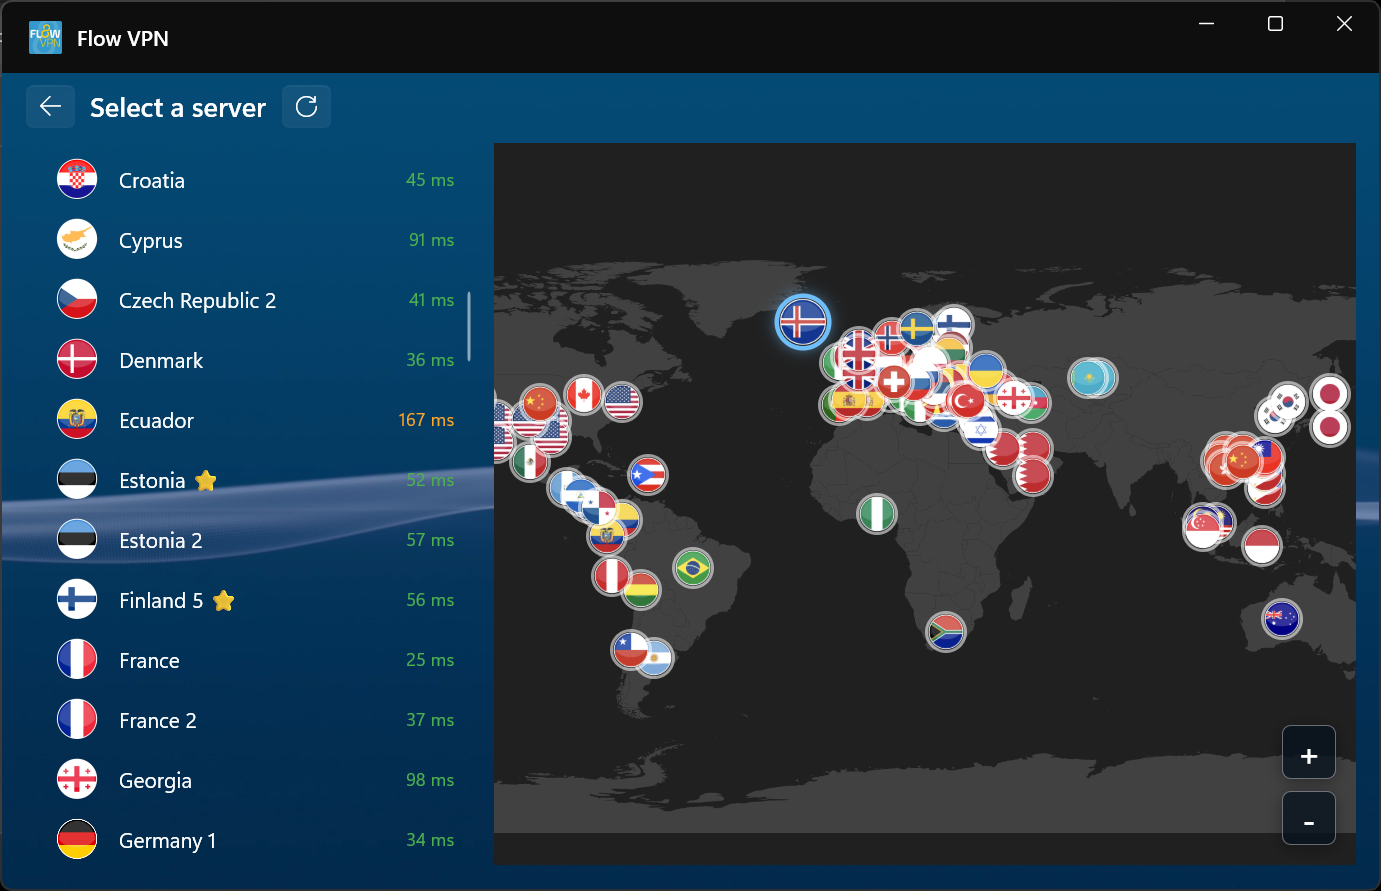Click the Denmark flag in the server list

(77, 360)
